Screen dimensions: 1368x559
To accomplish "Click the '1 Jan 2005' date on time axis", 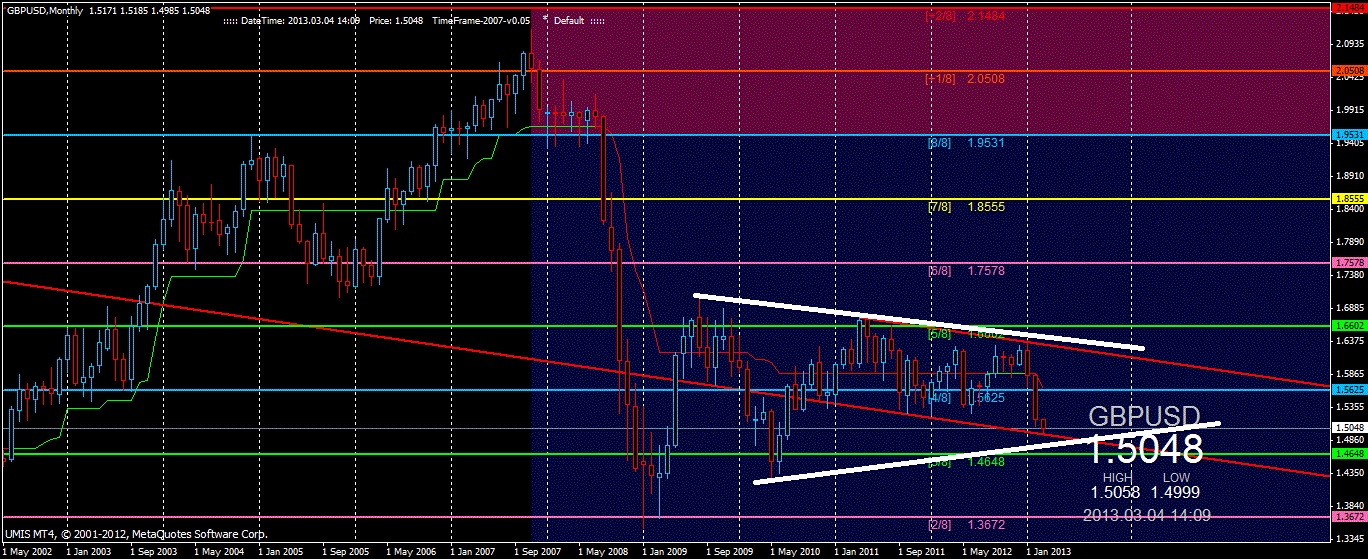I will [280, 551].
